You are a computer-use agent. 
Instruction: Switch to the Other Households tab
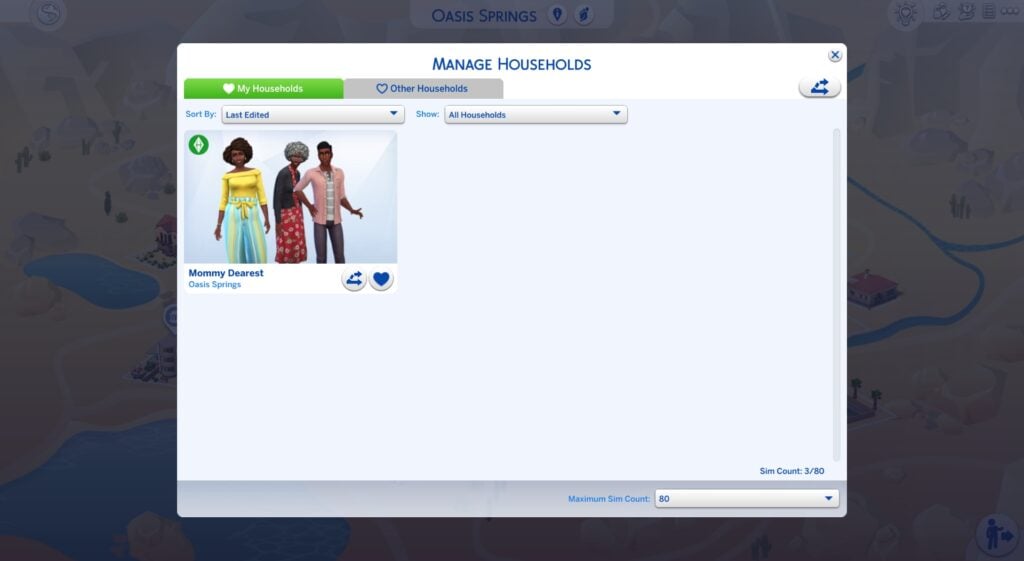point(423,89)
